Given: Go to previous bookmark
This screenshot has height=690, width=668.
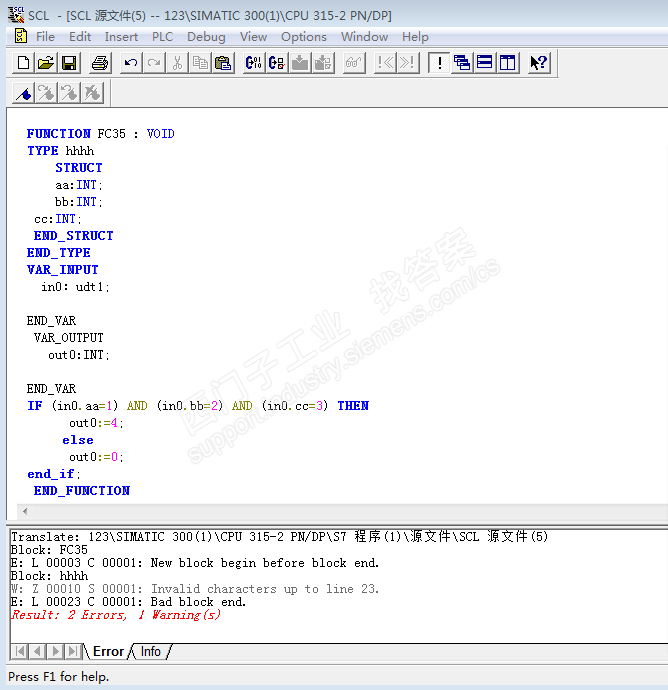Looking at the screenshot, I should click(69, 93).
